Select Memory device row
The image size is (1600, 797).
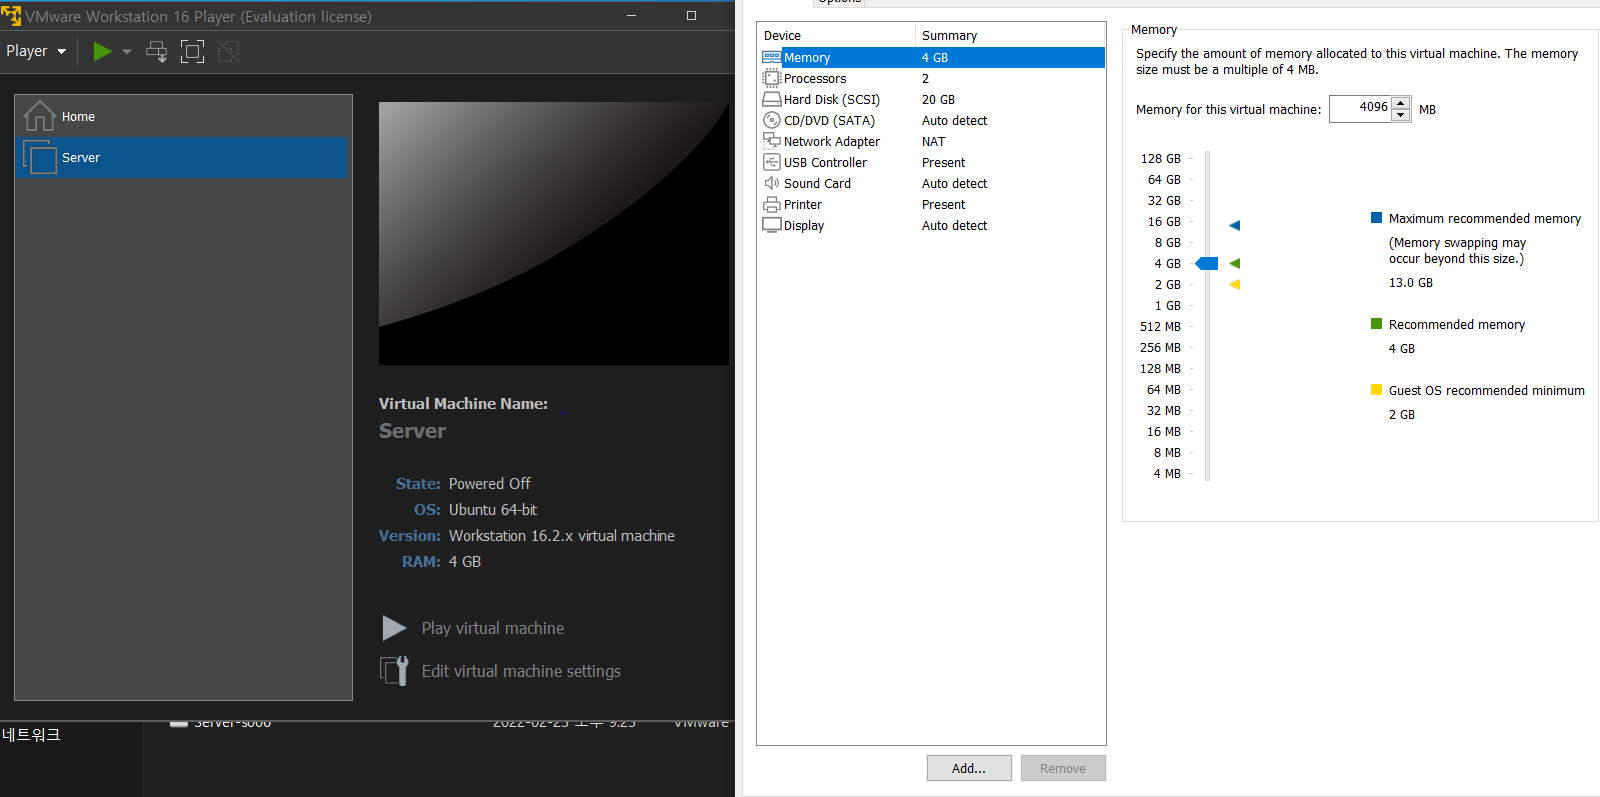pyautogui.click(x=932, y=58)
